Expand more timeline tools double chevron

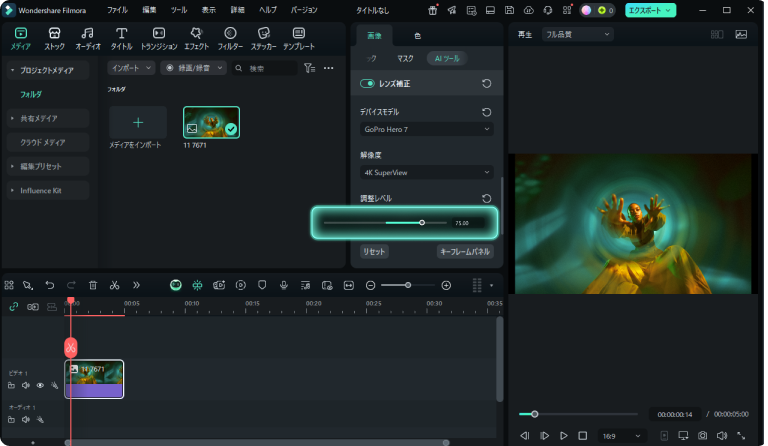[136, 285]
